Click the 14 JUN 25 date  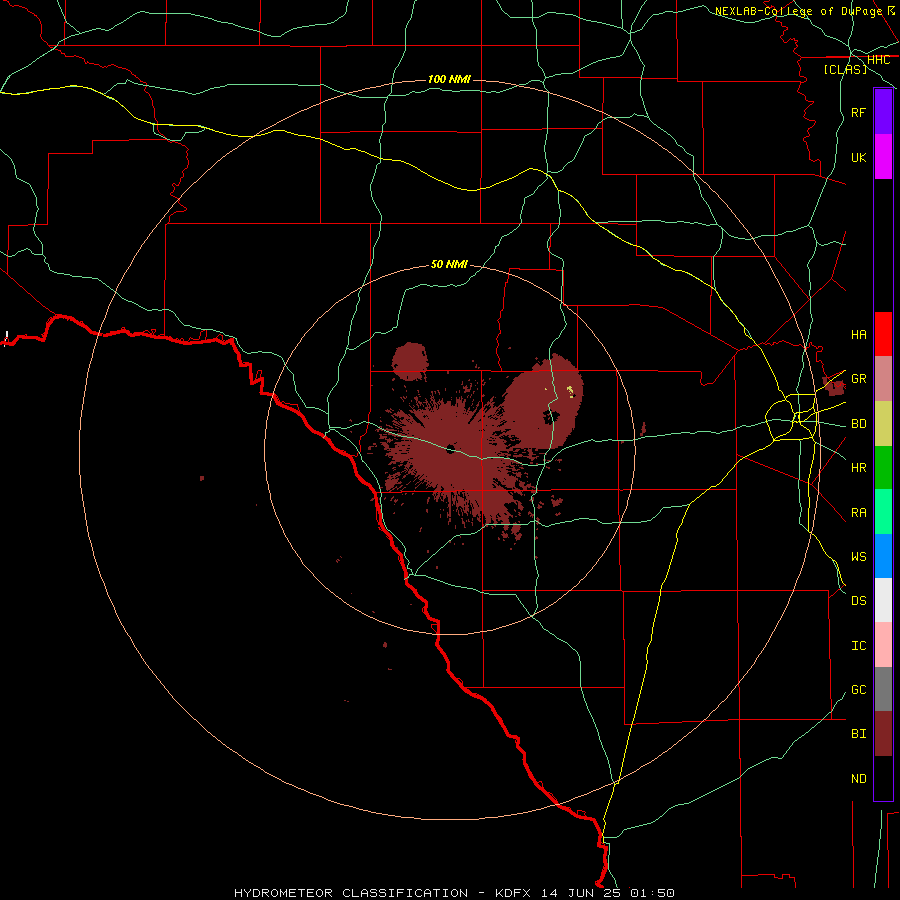(x=582, y=893)
